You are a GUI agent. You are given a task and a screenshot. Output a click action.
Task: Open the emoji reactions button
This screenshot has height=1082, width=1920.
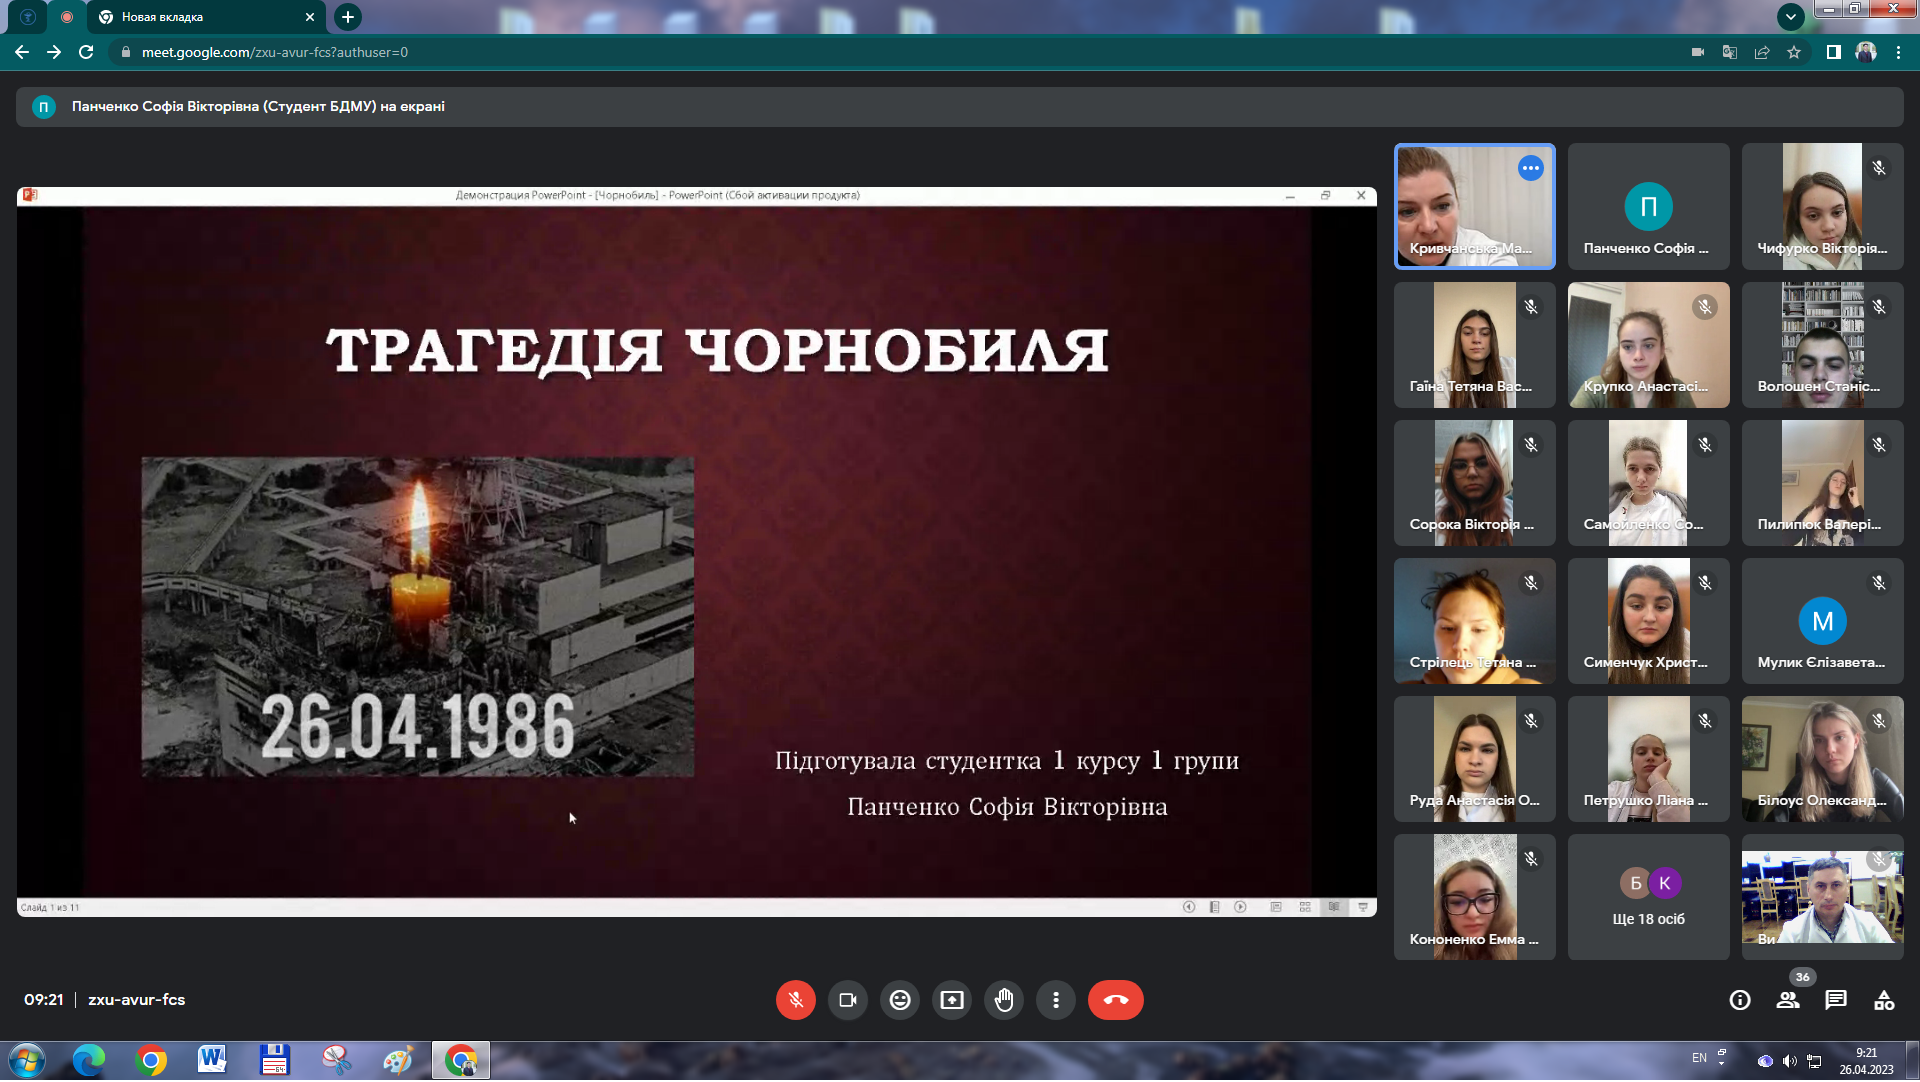899,1001
